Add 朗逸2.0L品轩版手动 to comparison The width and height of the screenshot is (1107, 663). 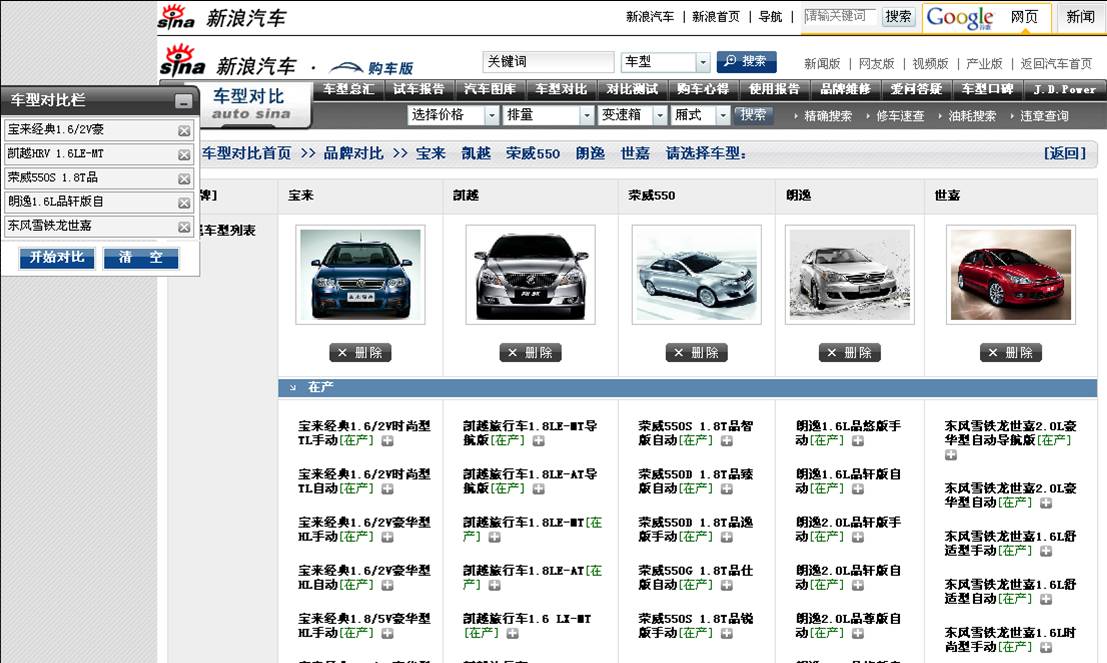pos(858,537)
